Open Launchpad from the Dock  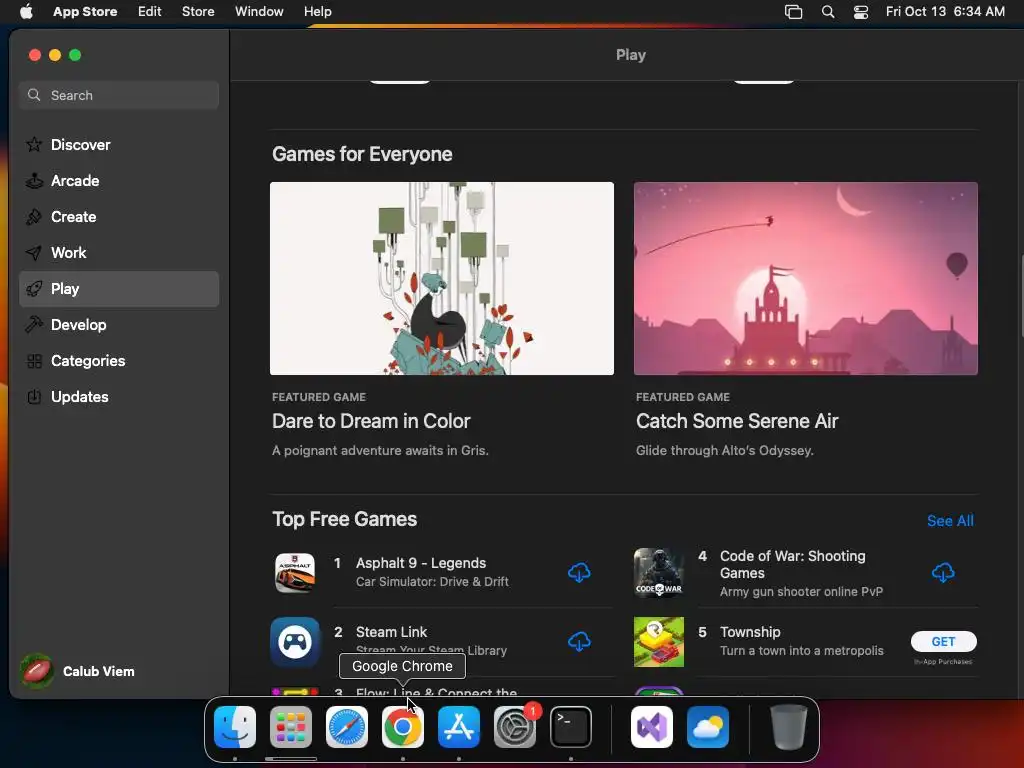tap(291, 727)
